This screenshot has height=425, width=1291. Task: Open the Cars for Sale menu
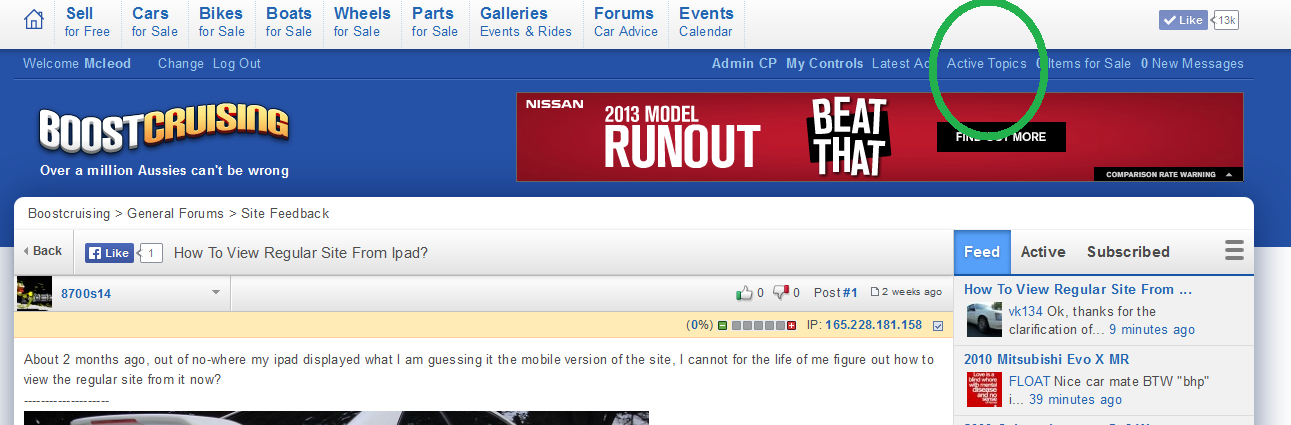coord(155,22)
